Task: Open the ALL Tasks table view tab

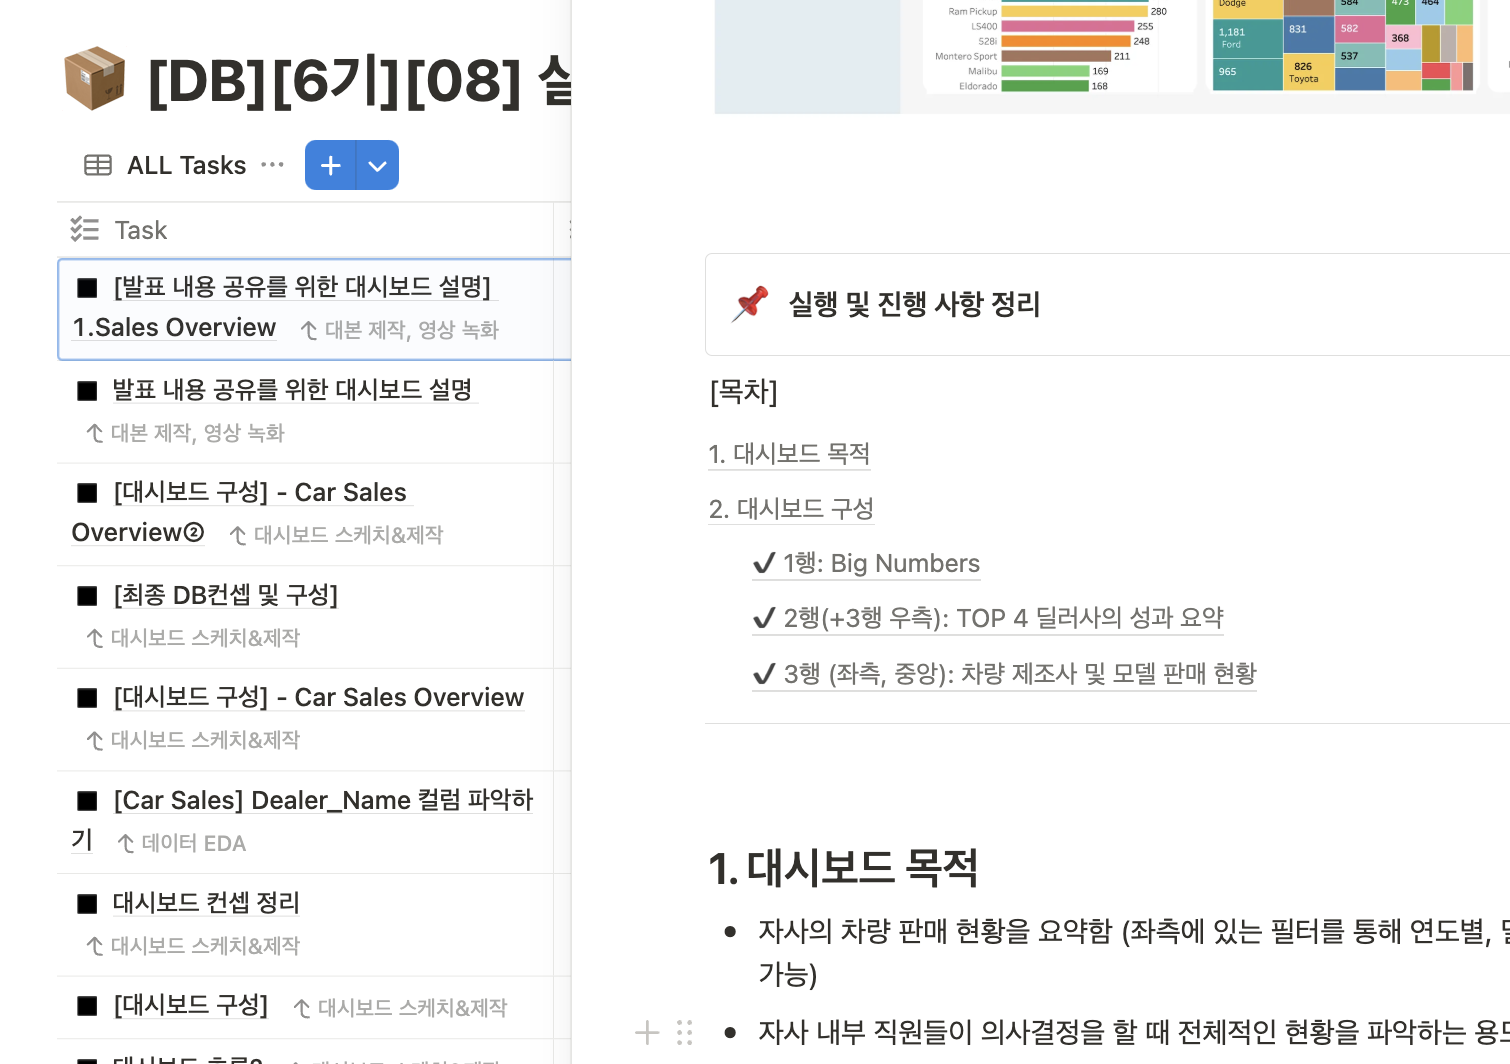Action: (166, 165)
